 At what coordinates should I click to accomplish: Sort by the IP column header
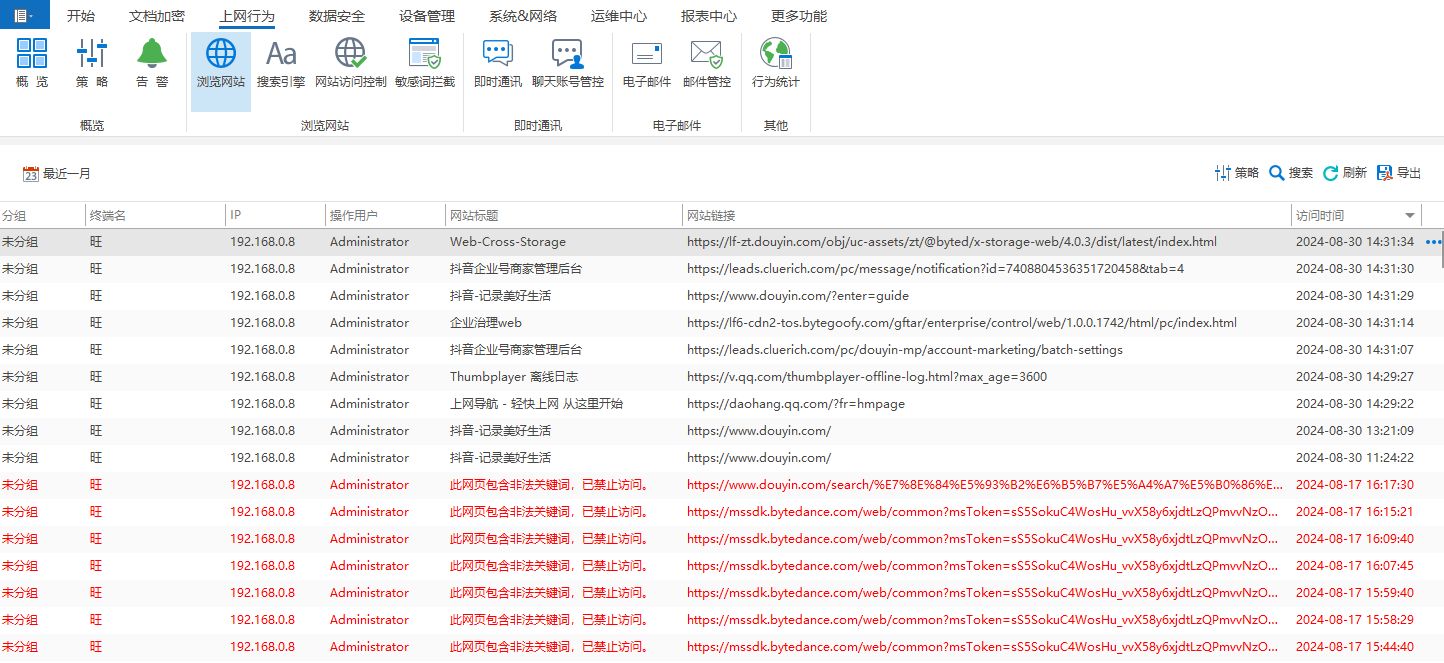click(275, 215)
